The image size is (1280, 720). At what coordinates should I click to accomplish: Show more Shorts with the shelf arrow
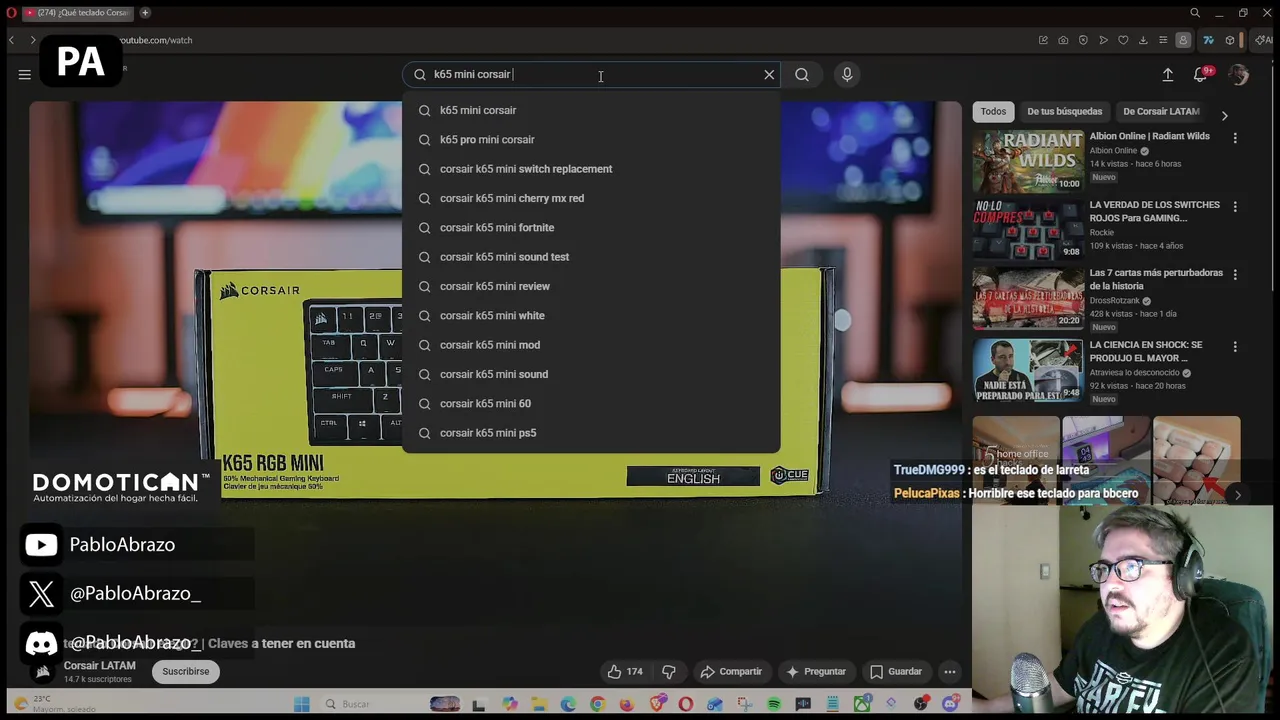[1237, 495]
